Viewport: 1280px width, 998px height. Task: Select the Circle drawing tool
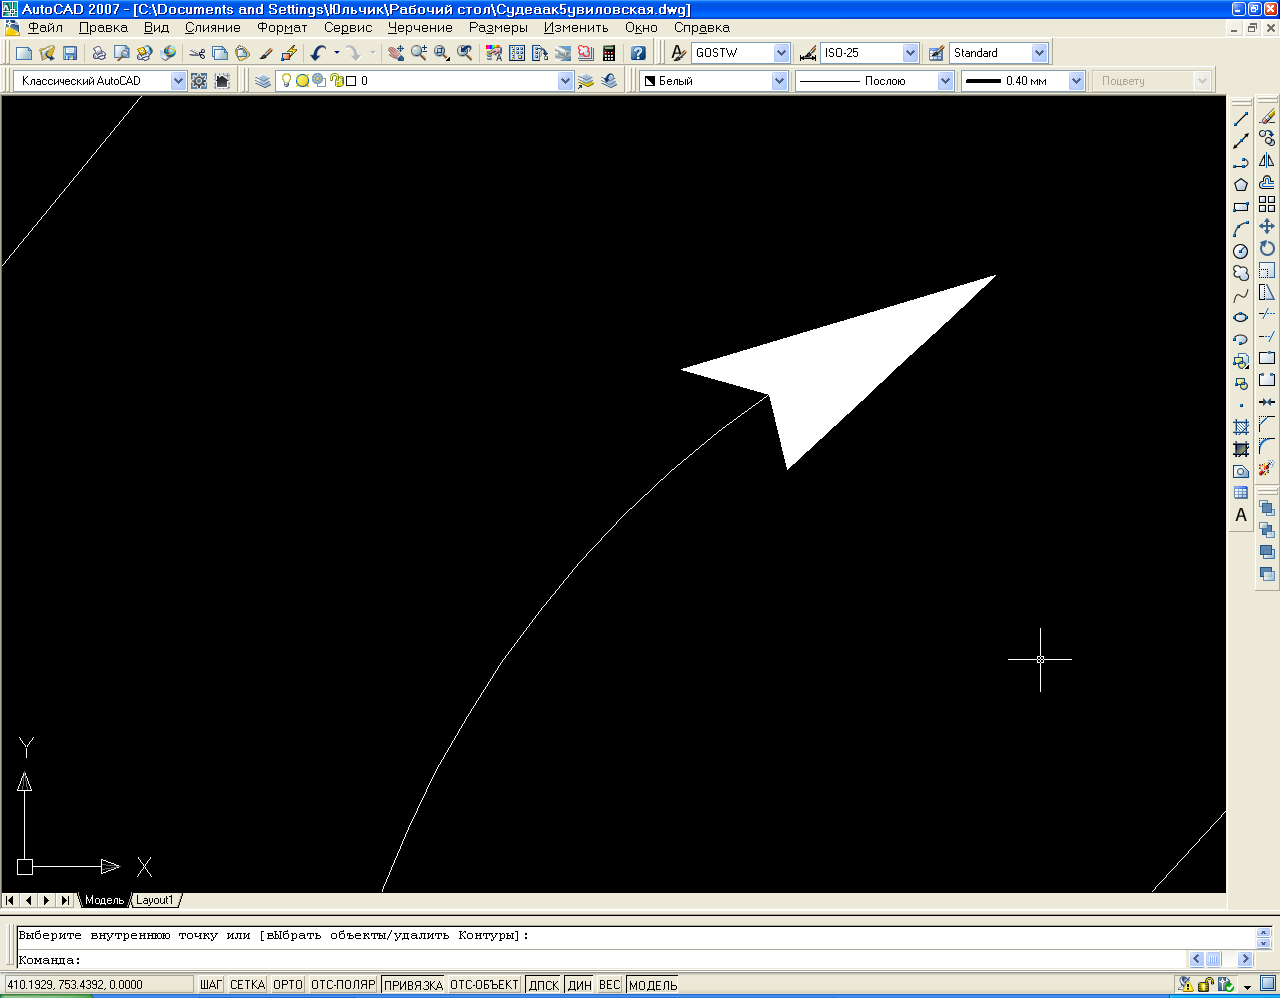pyautogui.click(x=1241, y=251)
